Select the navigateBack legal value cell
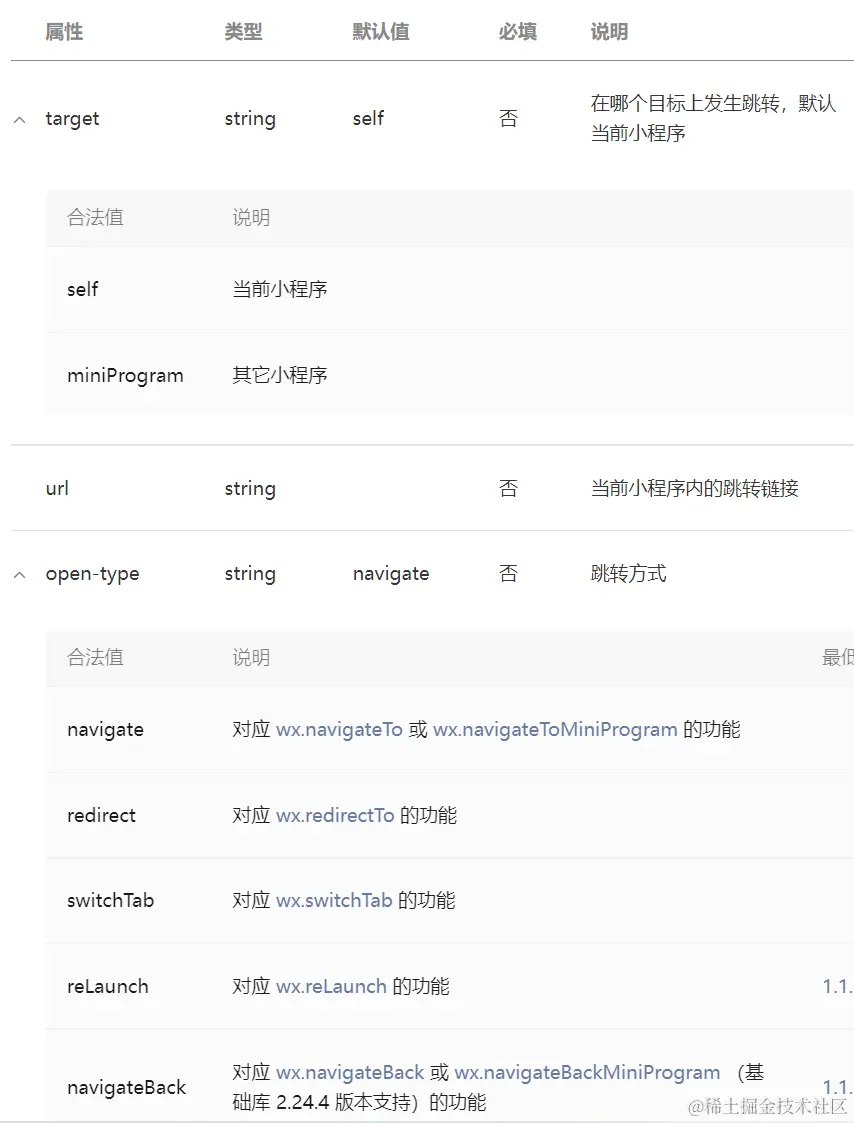The width and height of the screenshot is (854, 1123). pos(126,1087)
